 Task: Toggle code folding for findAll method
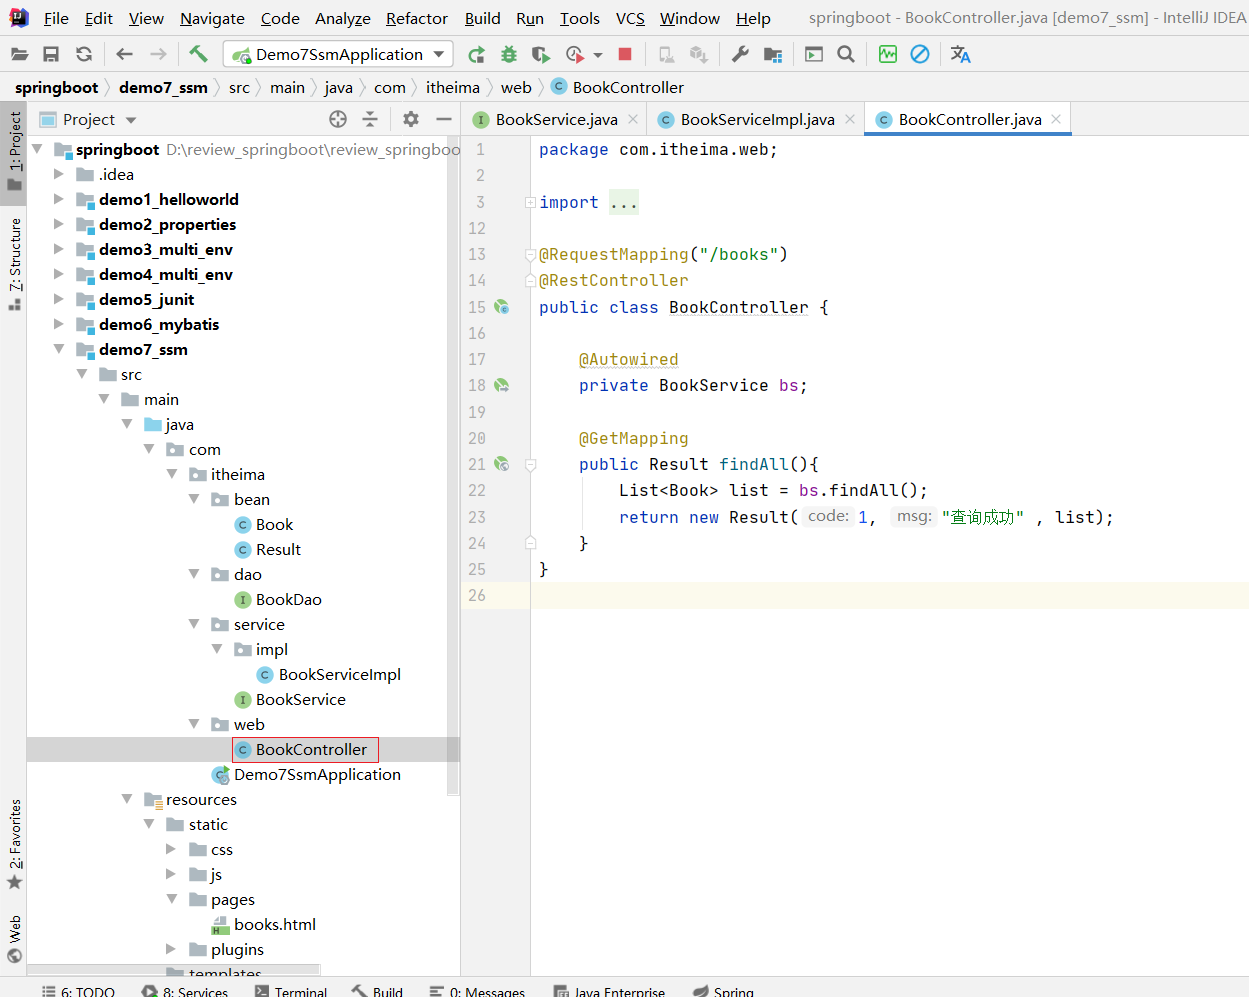click(x=531, y=464)
